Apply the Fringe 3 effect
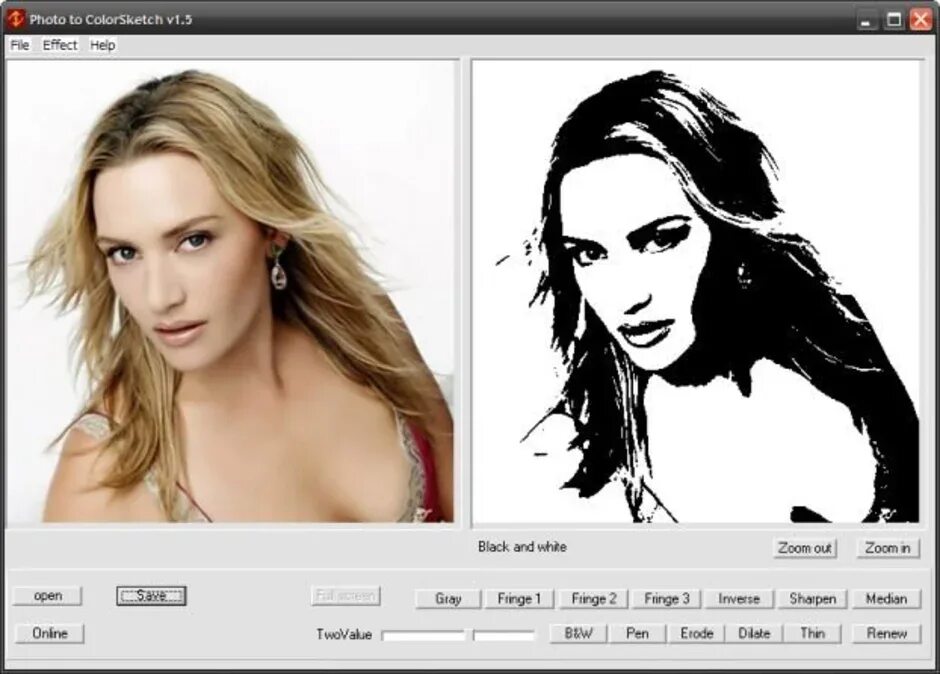940x674 pixels. (x=667, y=598)
